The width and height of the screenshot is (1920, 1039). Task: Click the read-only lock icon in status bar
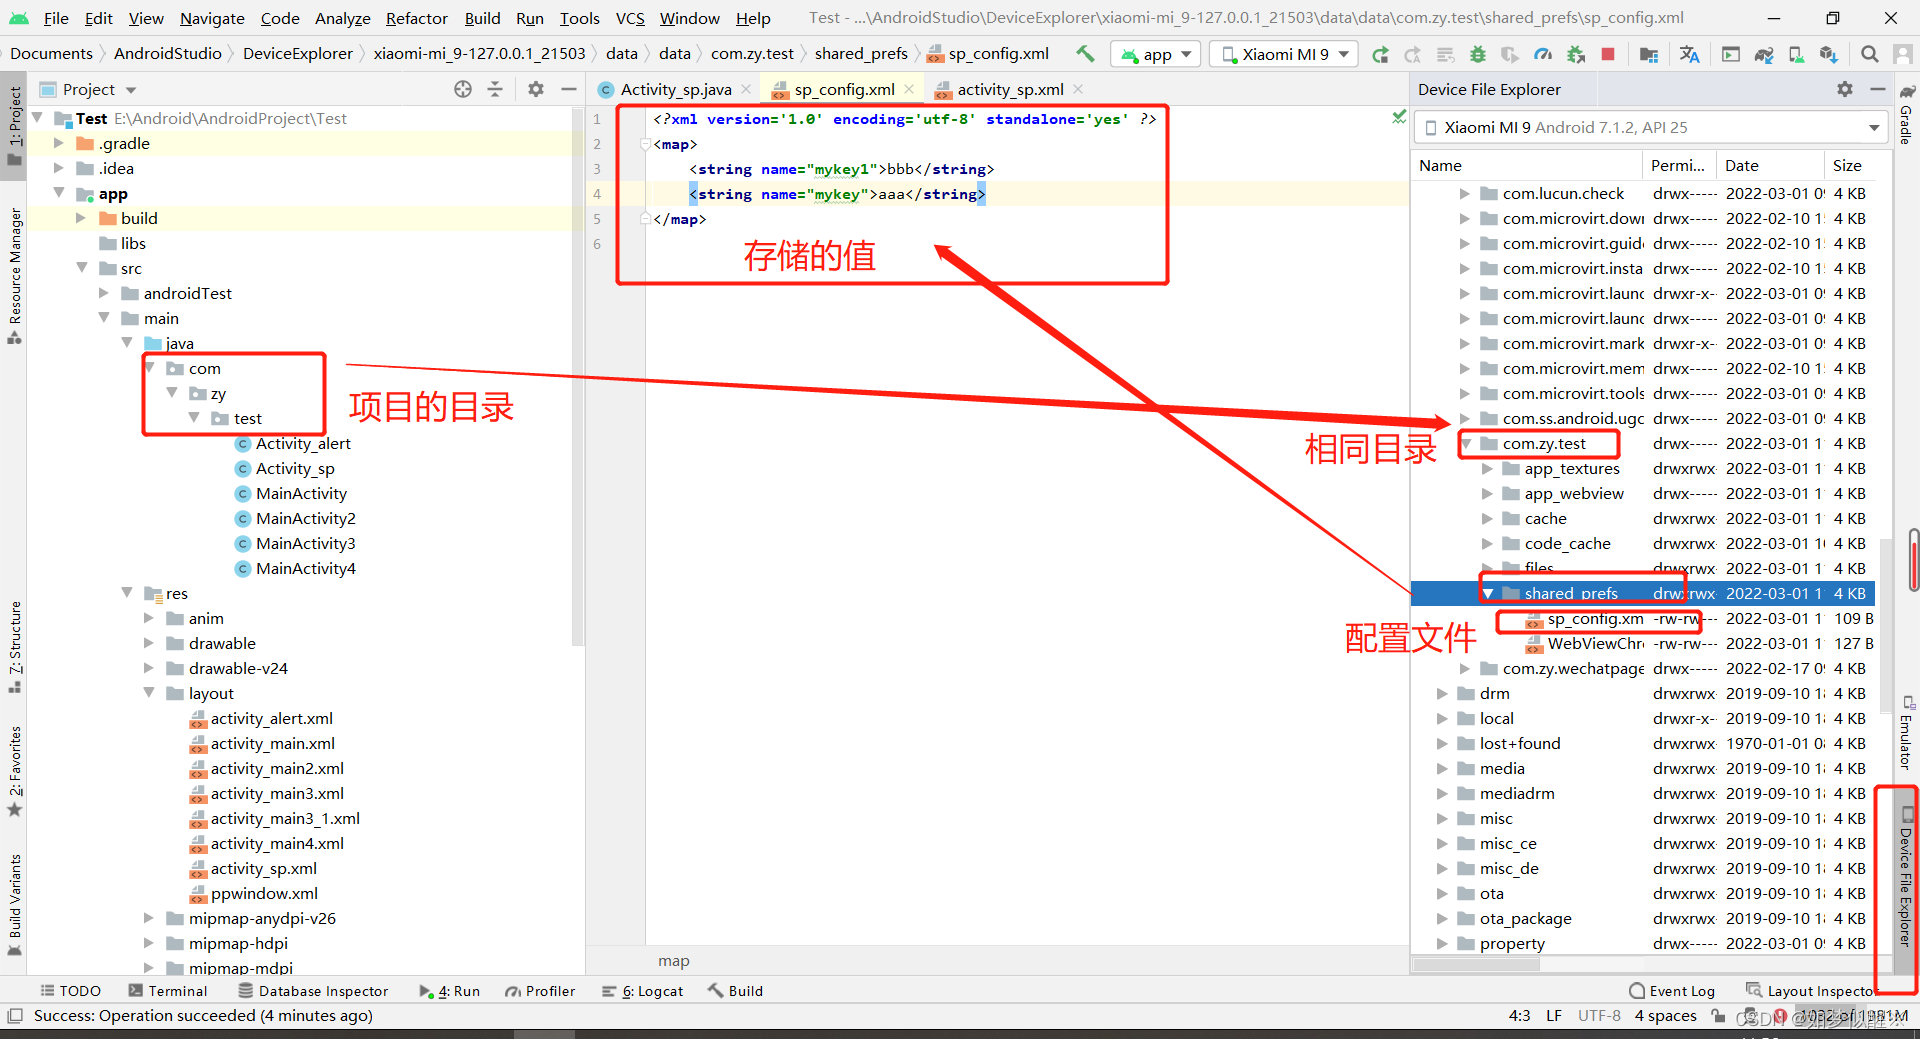point(1718,1016)
